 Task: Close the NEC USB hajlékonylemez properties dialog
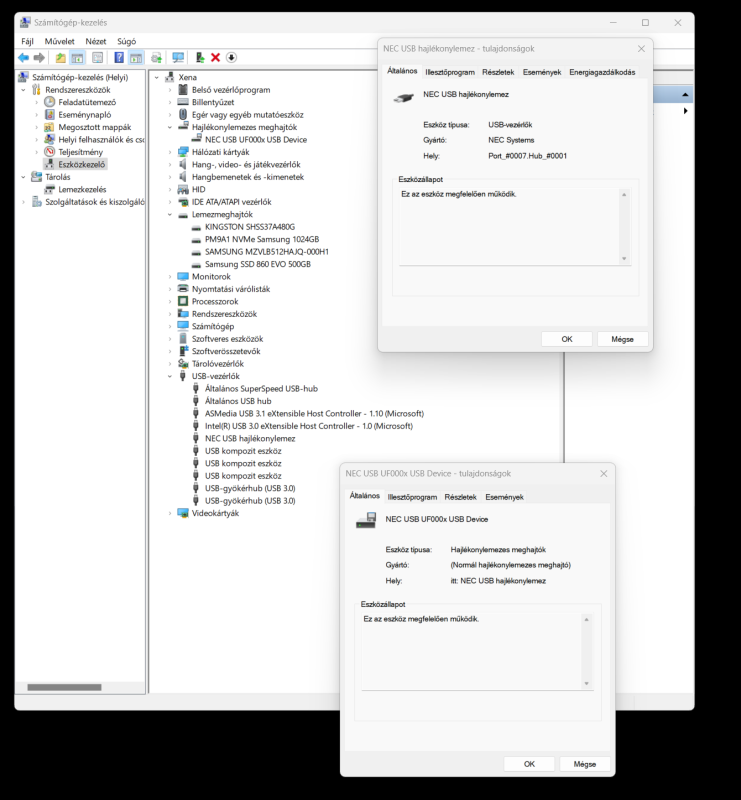click(x=641, y=48)
